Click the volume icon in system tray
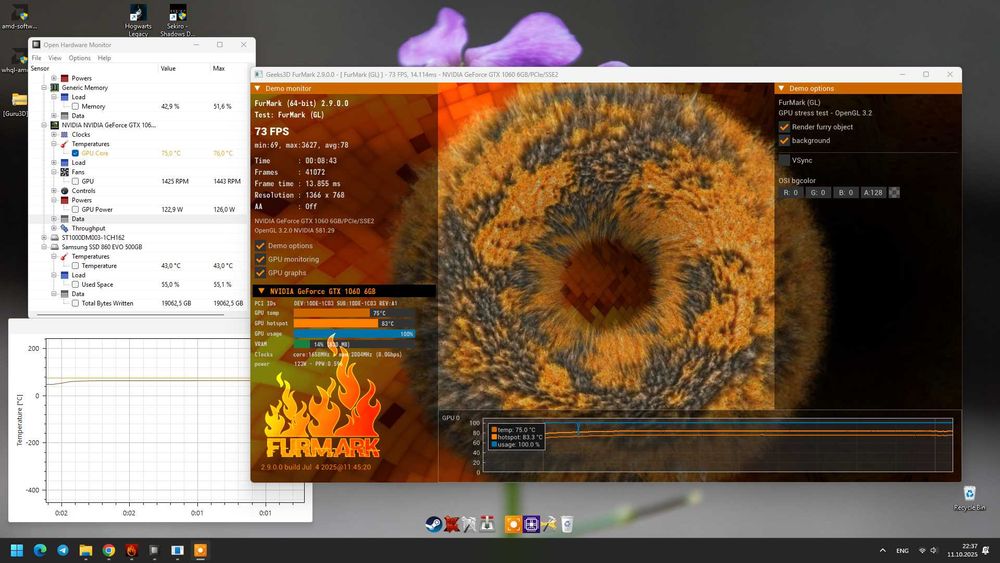 tap(934, 550)
